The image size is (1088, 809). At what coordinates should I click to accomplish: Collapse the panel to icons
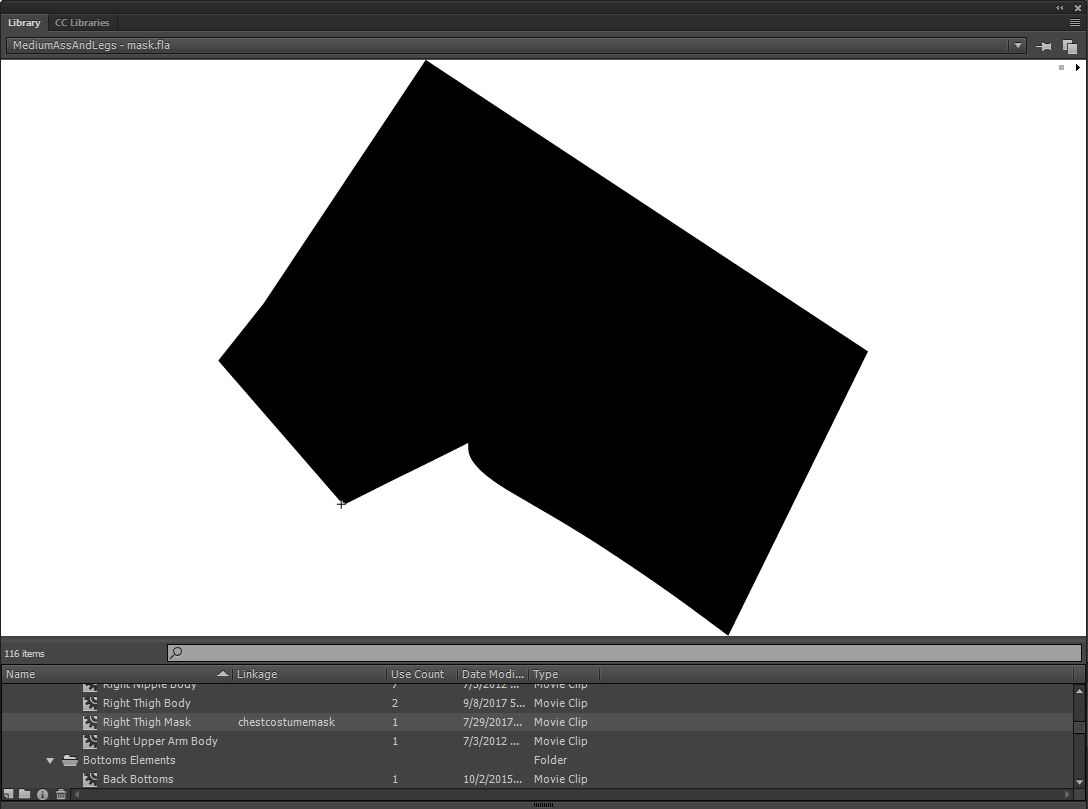(x=1060, y=7)
